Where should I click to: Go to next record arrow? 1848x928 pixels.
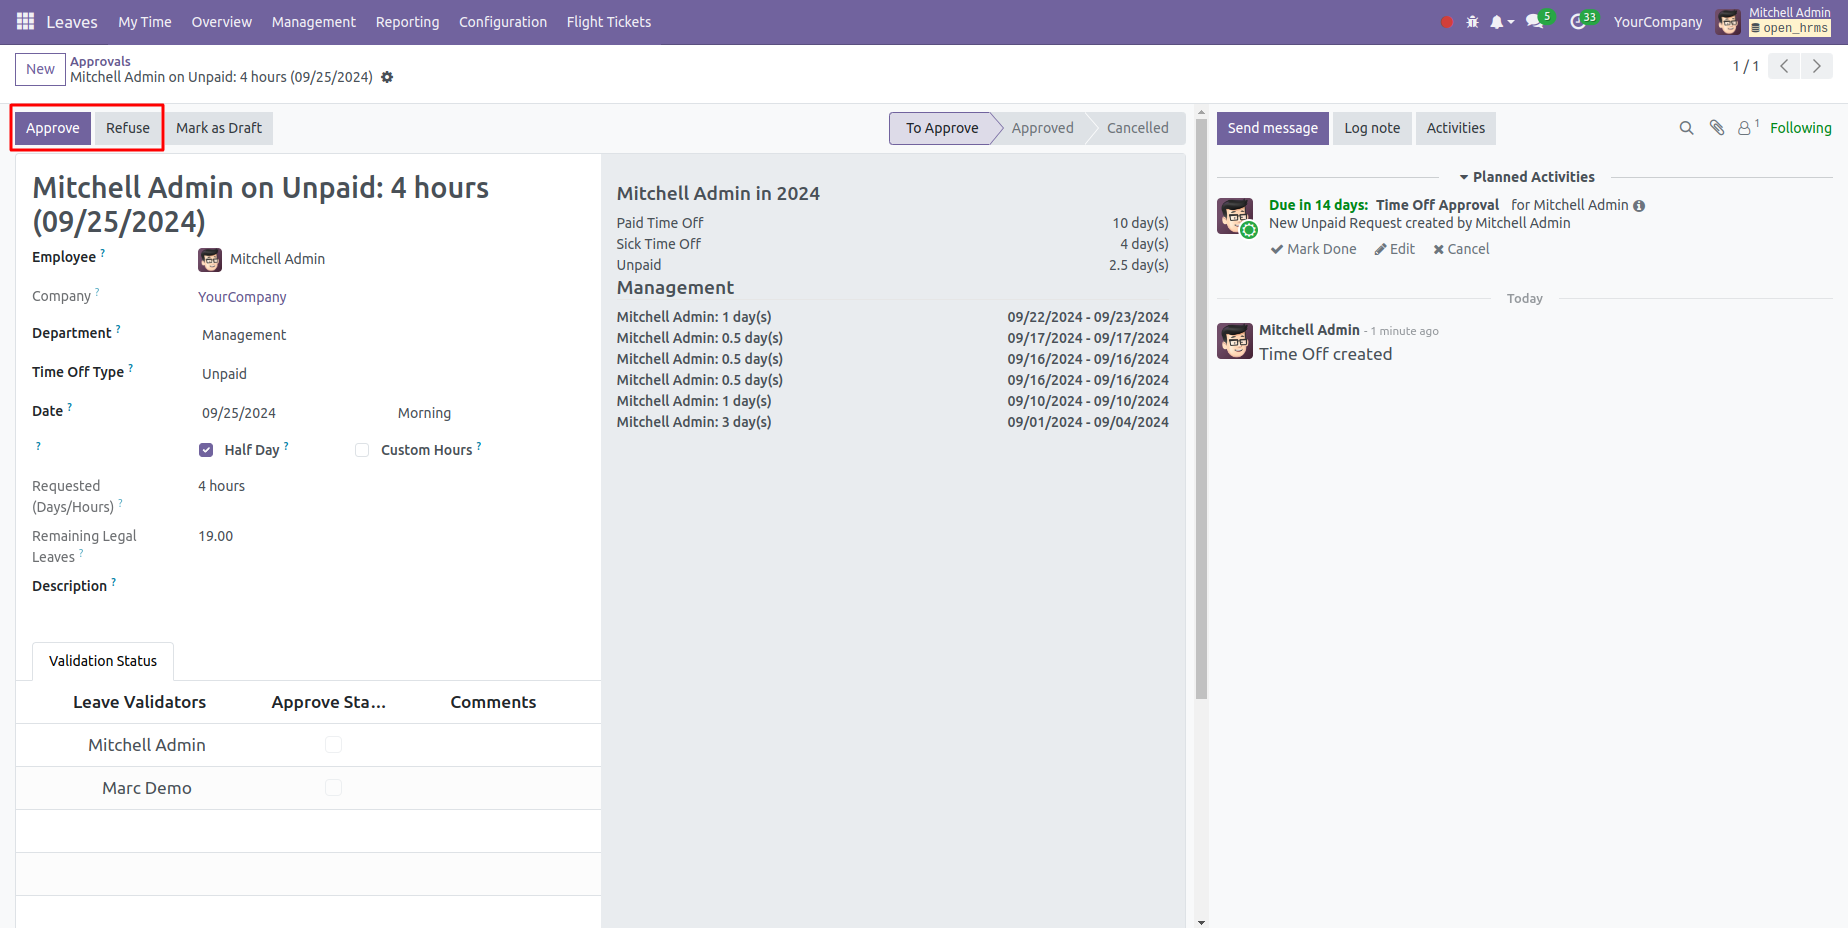click(x=1817, y=66)
